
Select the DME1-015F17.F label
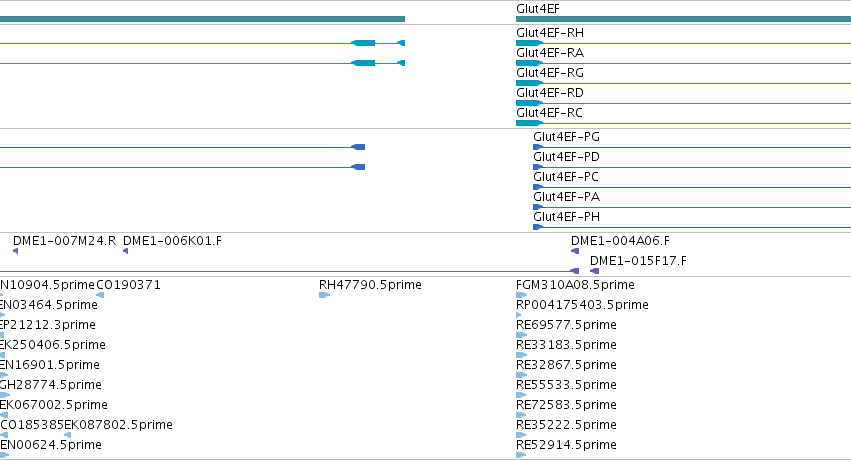click(x=638, y=261)
